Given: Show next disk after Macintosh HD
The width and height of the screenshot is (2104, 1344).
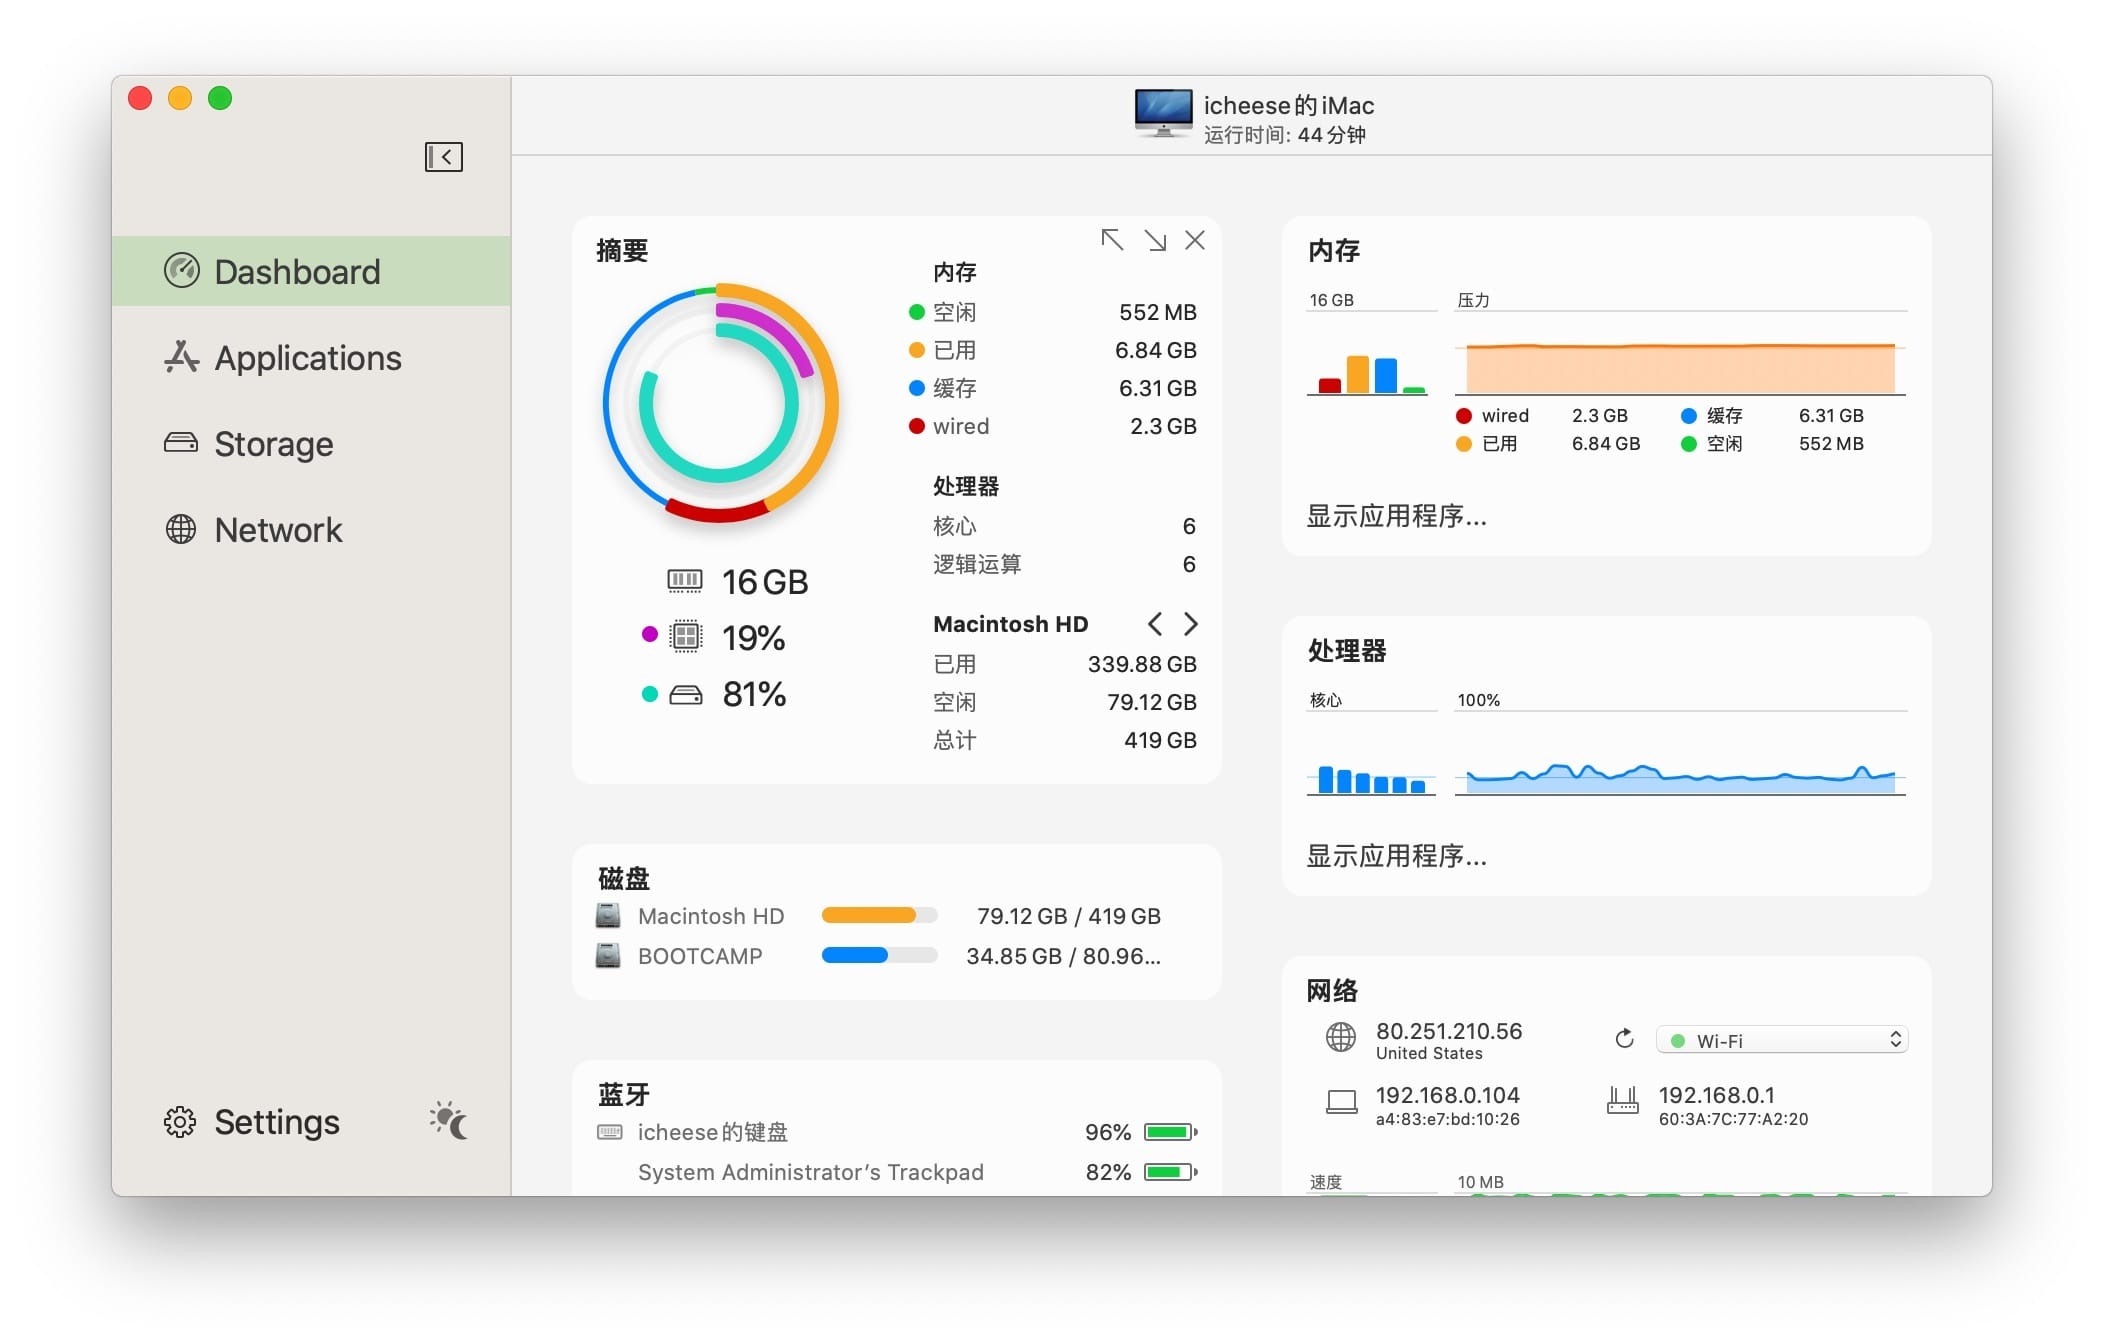Looking at the screenshot, I should tap(1191, 624).
